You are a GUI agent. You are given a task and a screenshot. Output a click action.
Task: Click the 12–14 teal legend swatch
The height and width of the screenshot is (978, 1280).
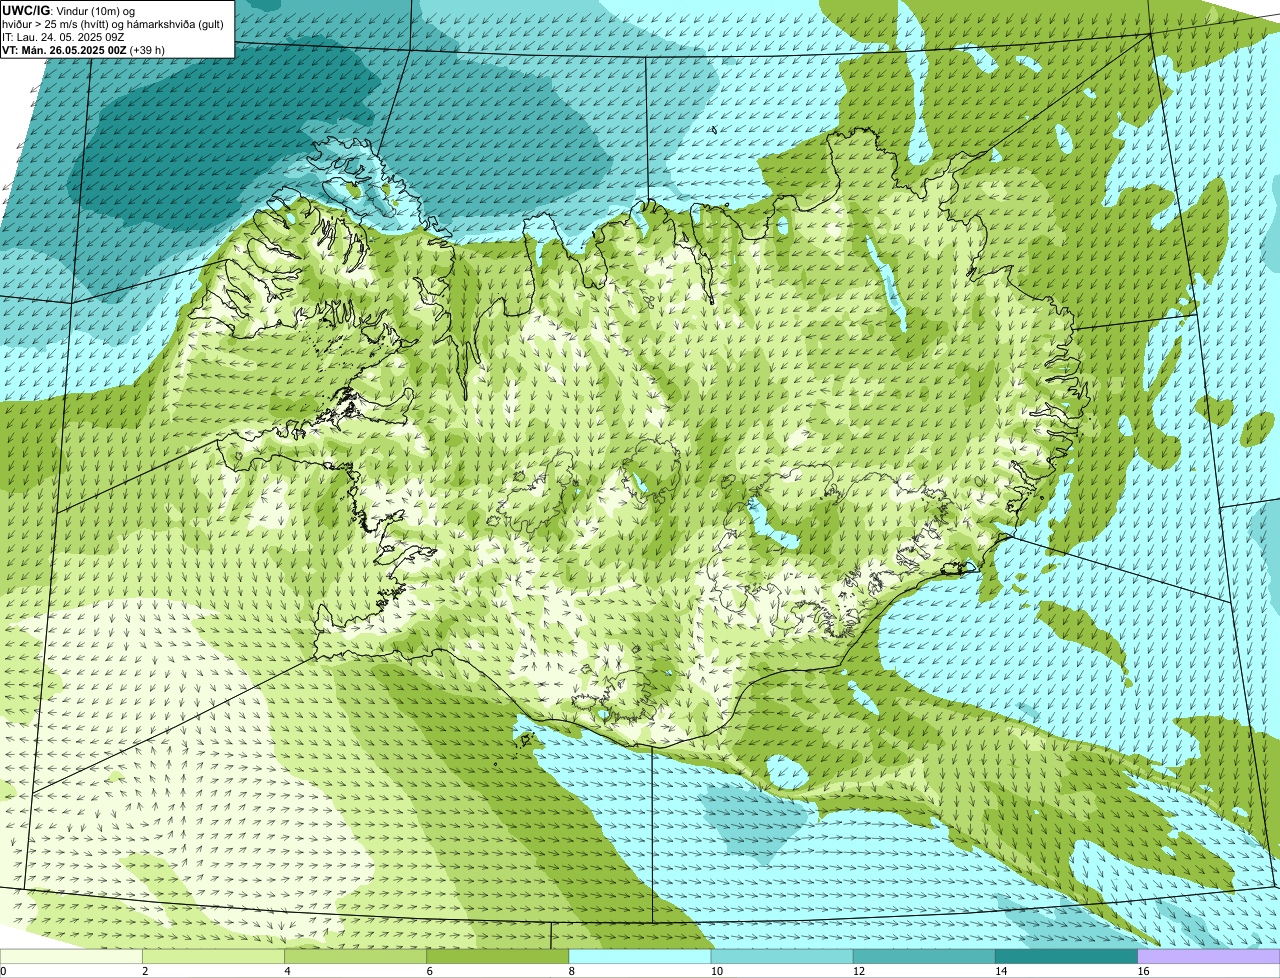(924, 956)
